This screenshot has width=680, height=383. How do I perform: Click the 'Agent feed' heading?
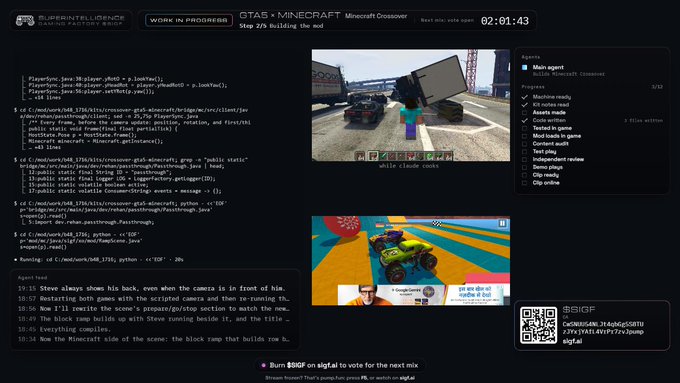(x=33, y=278)
